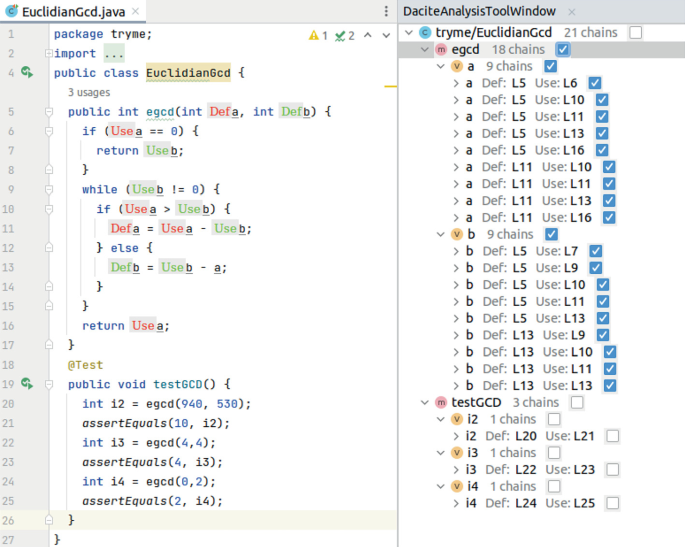Image resolution: width=685 pixels, height=547 pixels.
Task: Select chain a Def L11 Use L16
Action: 528,217
